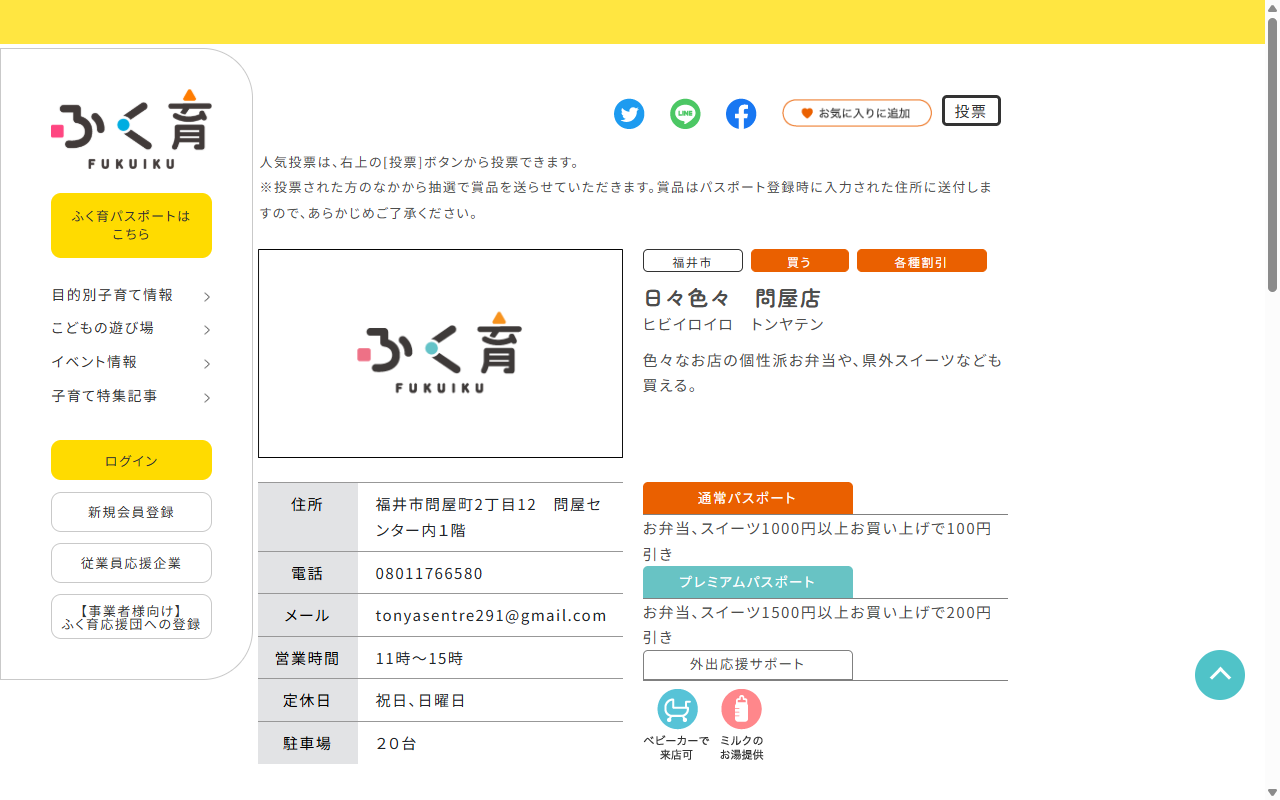
Task: Click the vertical page scrollbar thumb
Action: coord(1272,154)
